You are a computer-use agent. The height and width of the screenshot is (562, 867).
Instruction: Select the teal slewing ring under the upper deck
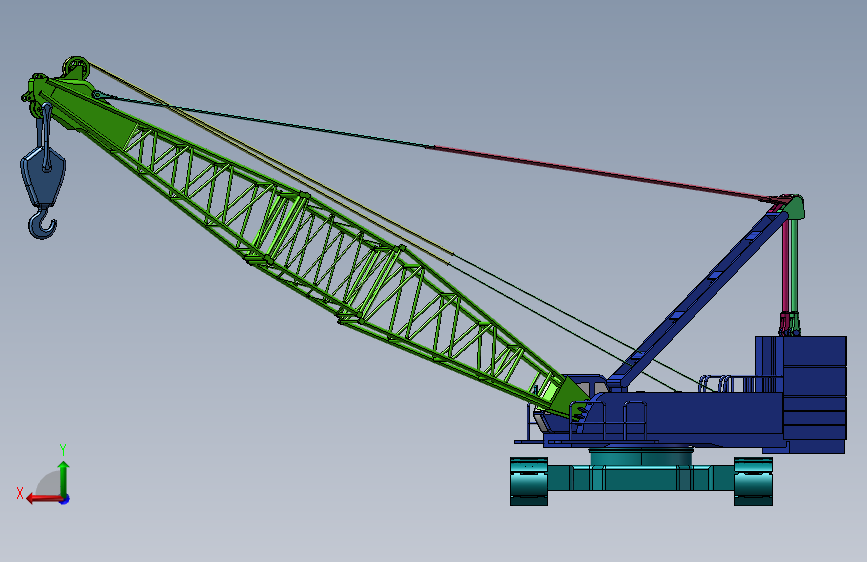641,456
